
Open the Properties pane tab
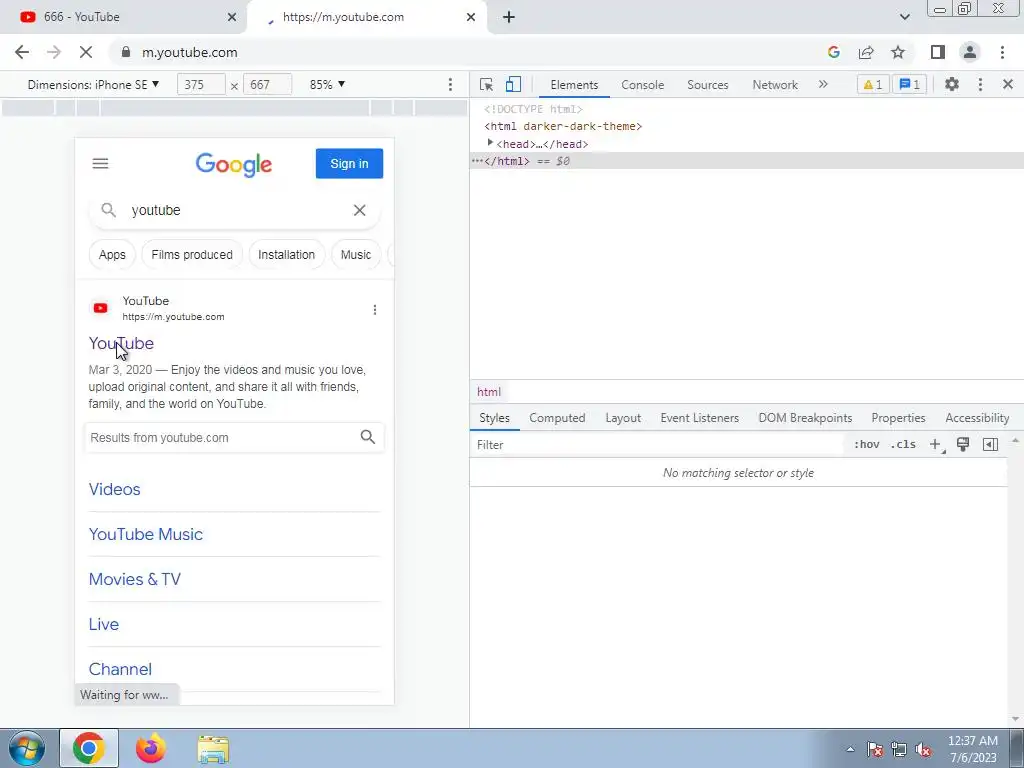coord(898,418)
